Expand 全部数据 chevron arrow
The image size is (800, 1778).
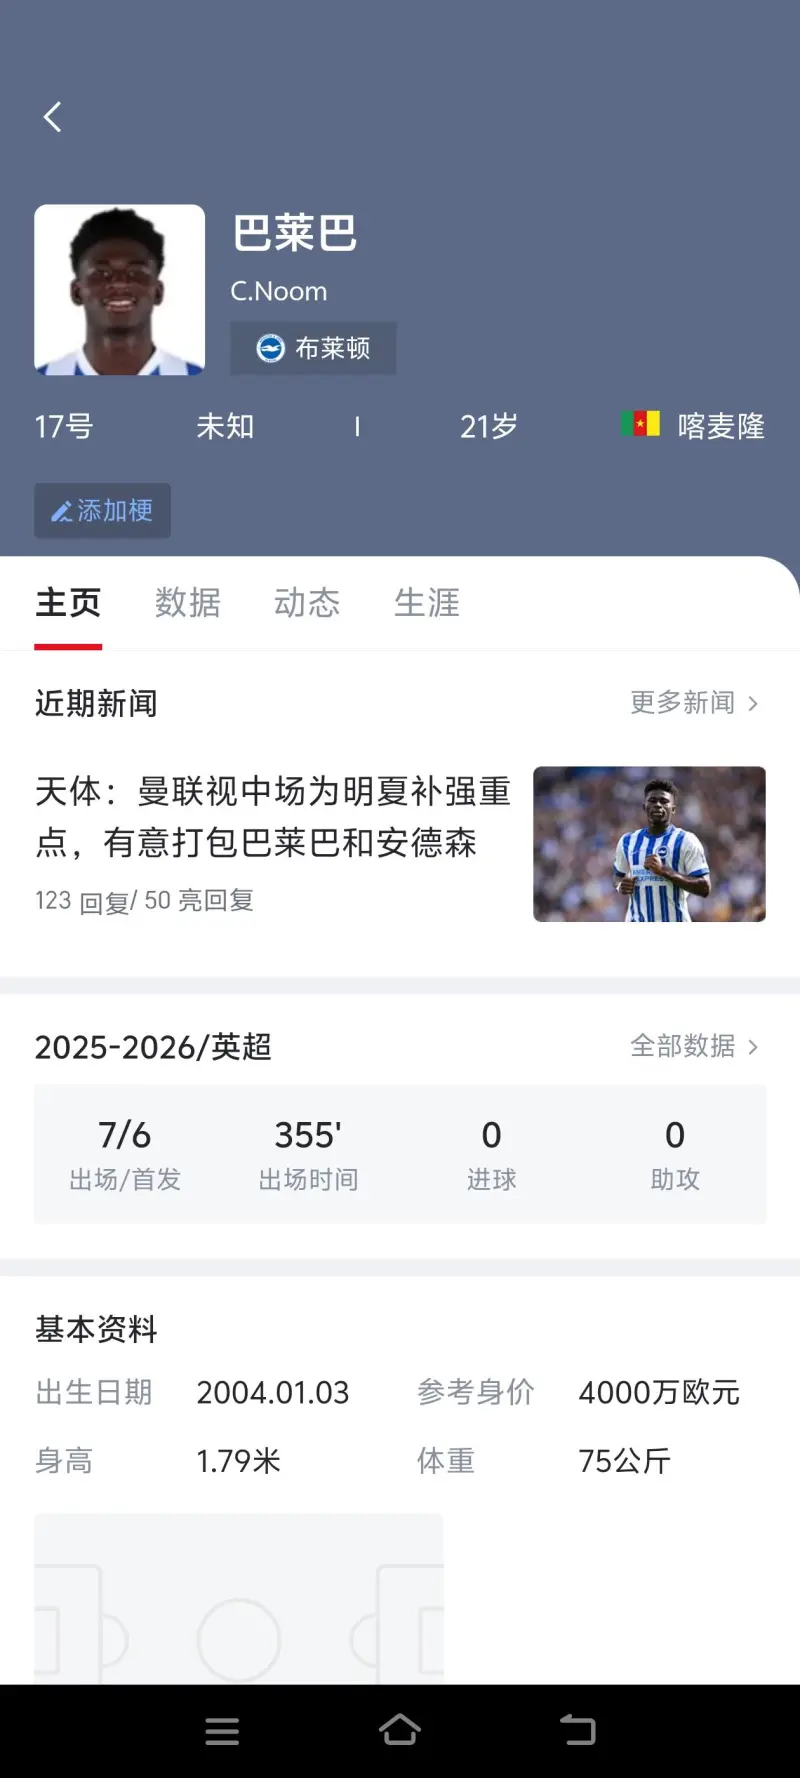click(753, 1047)
